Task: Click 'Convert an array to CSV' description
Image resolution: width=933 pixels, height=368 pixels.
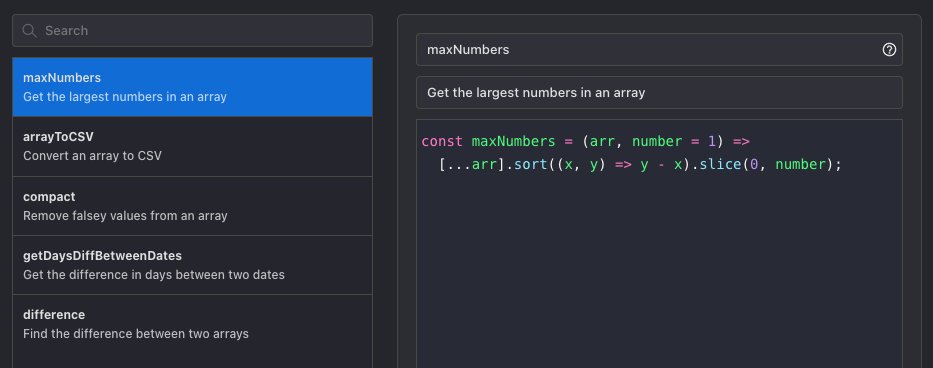Action: pos(92,156)
